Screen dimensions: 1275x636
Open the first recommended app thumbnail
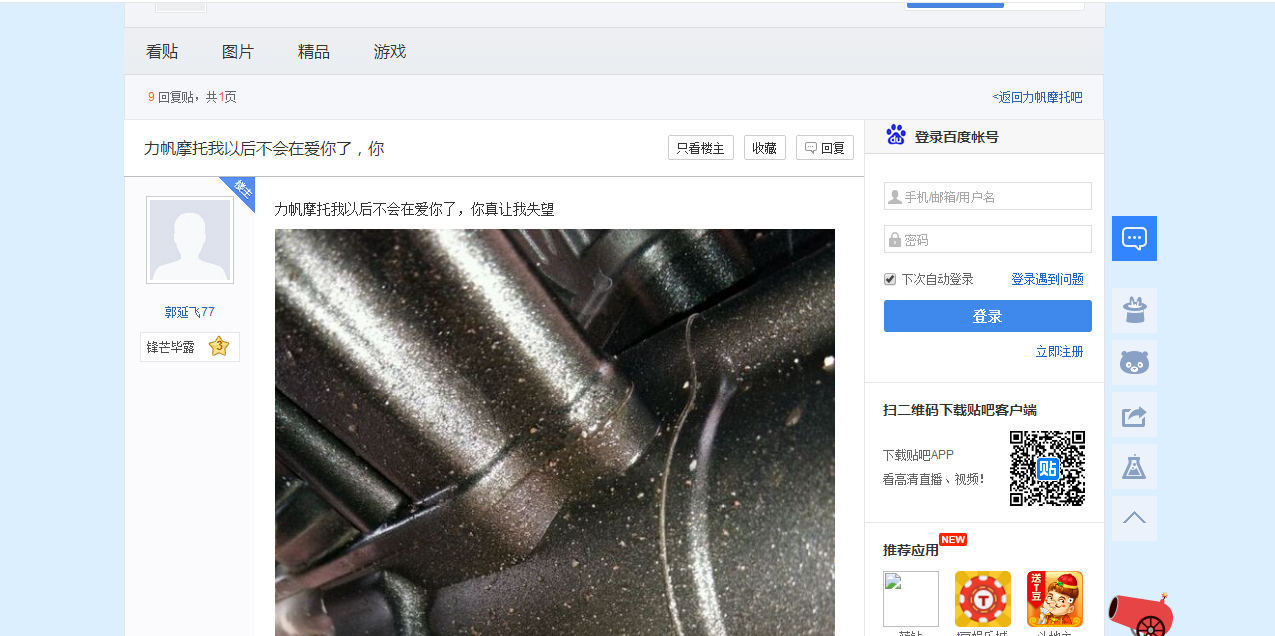pos(911,599)
